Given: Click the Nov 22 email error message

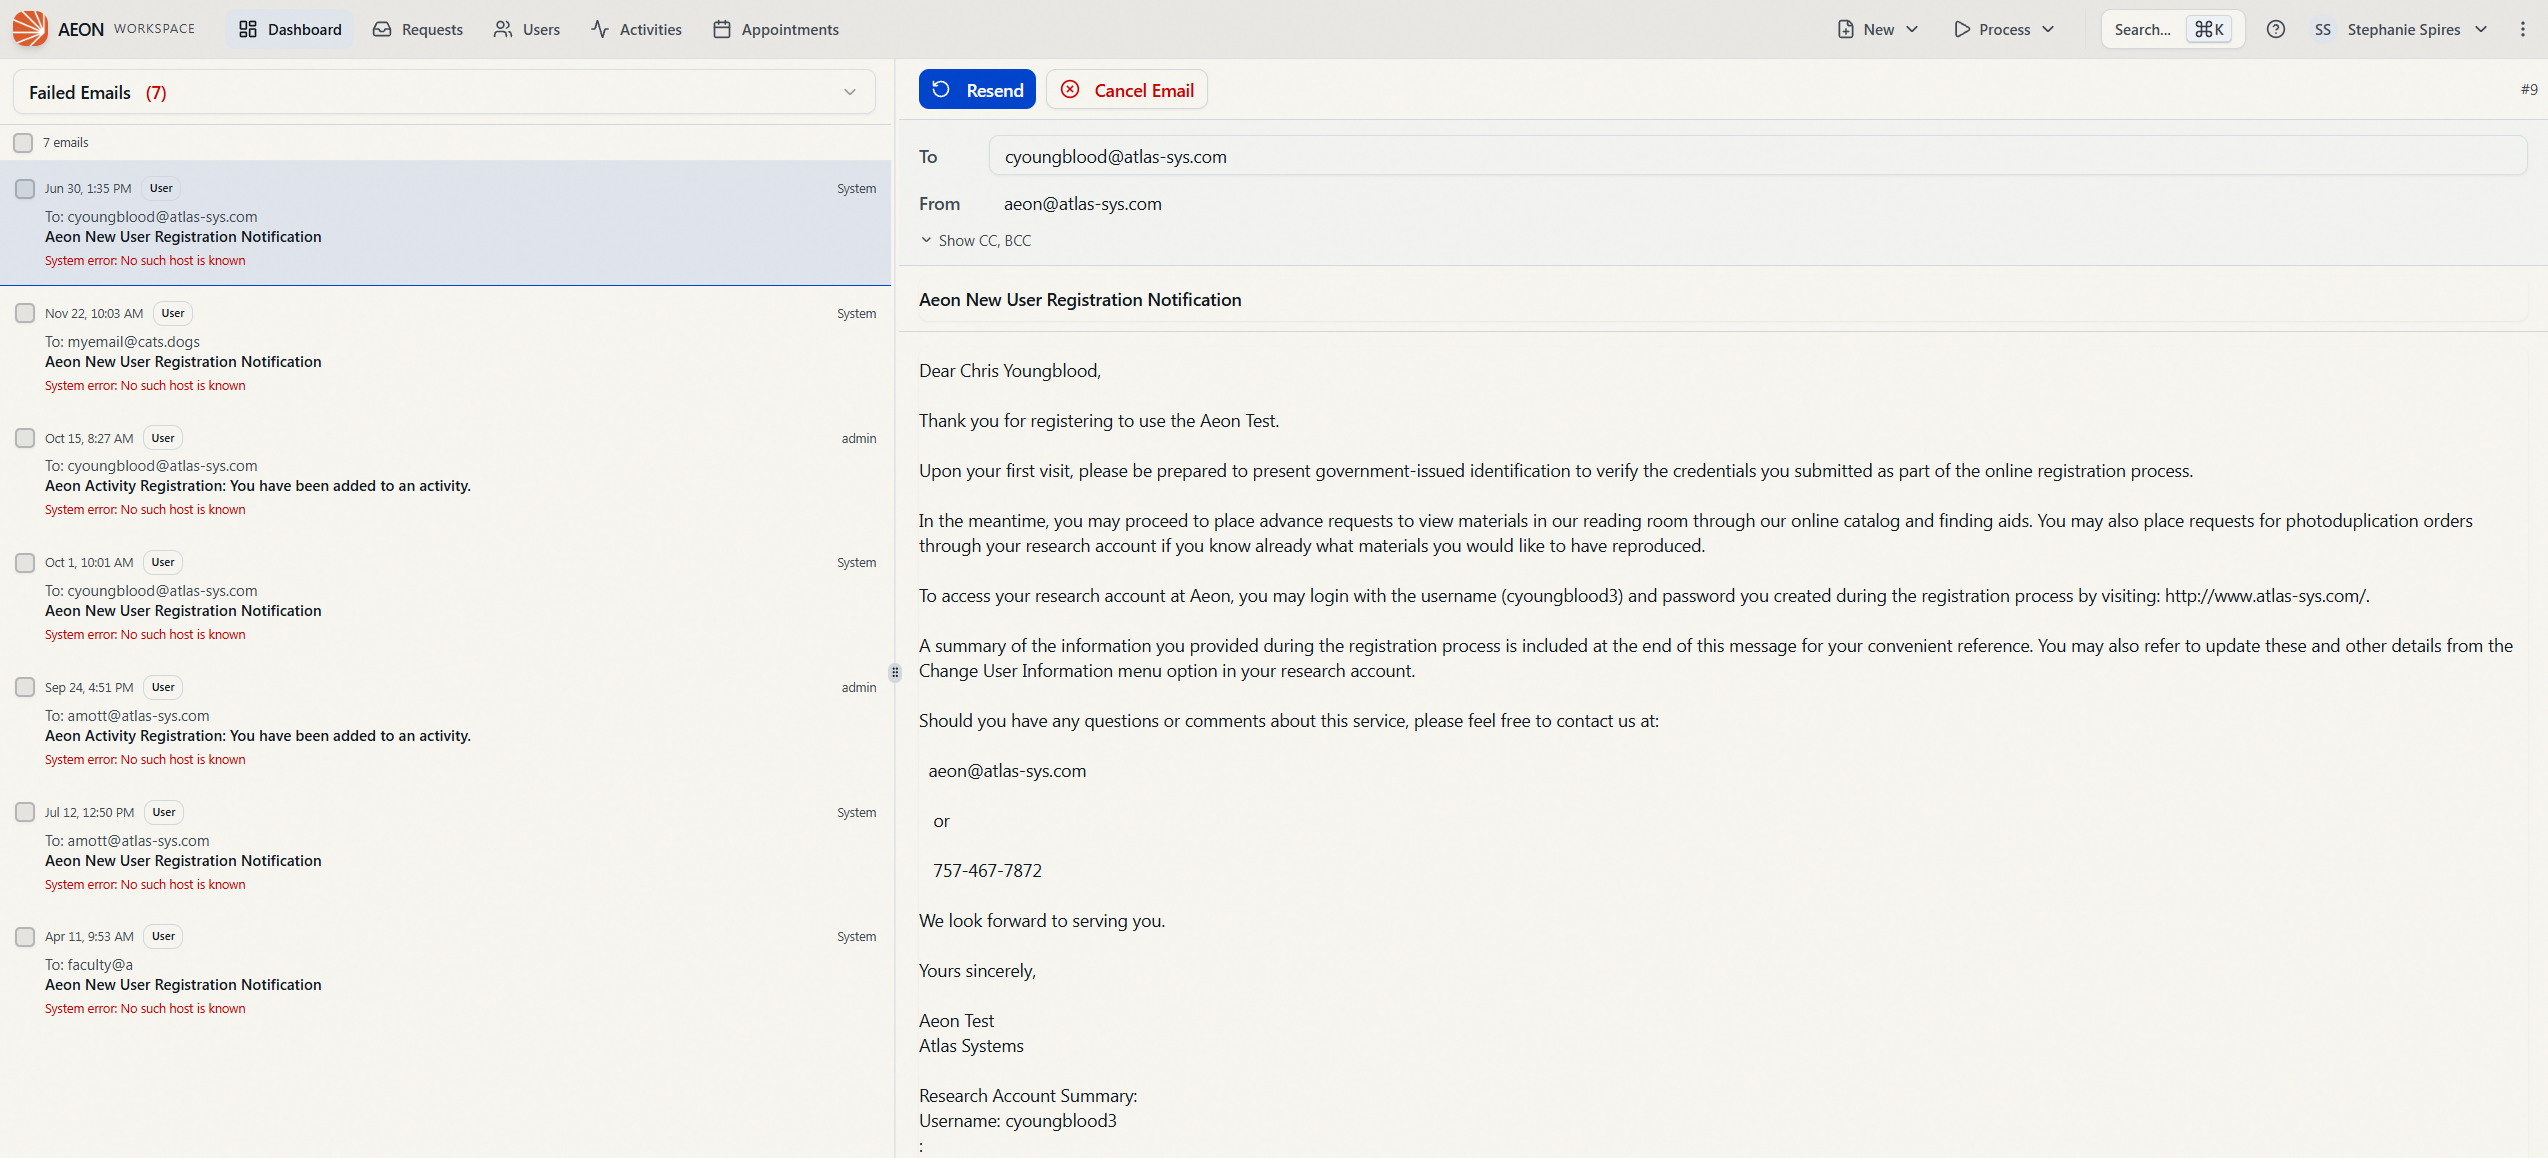Looking at the screenshot, I should (145, 385).
